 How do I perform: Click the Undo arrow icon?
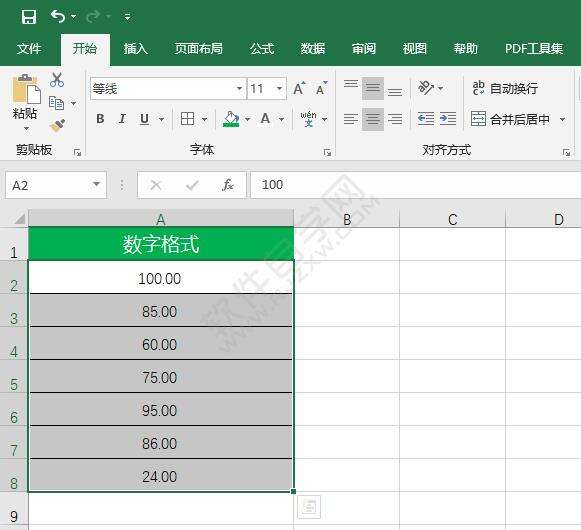click(58, 17)
